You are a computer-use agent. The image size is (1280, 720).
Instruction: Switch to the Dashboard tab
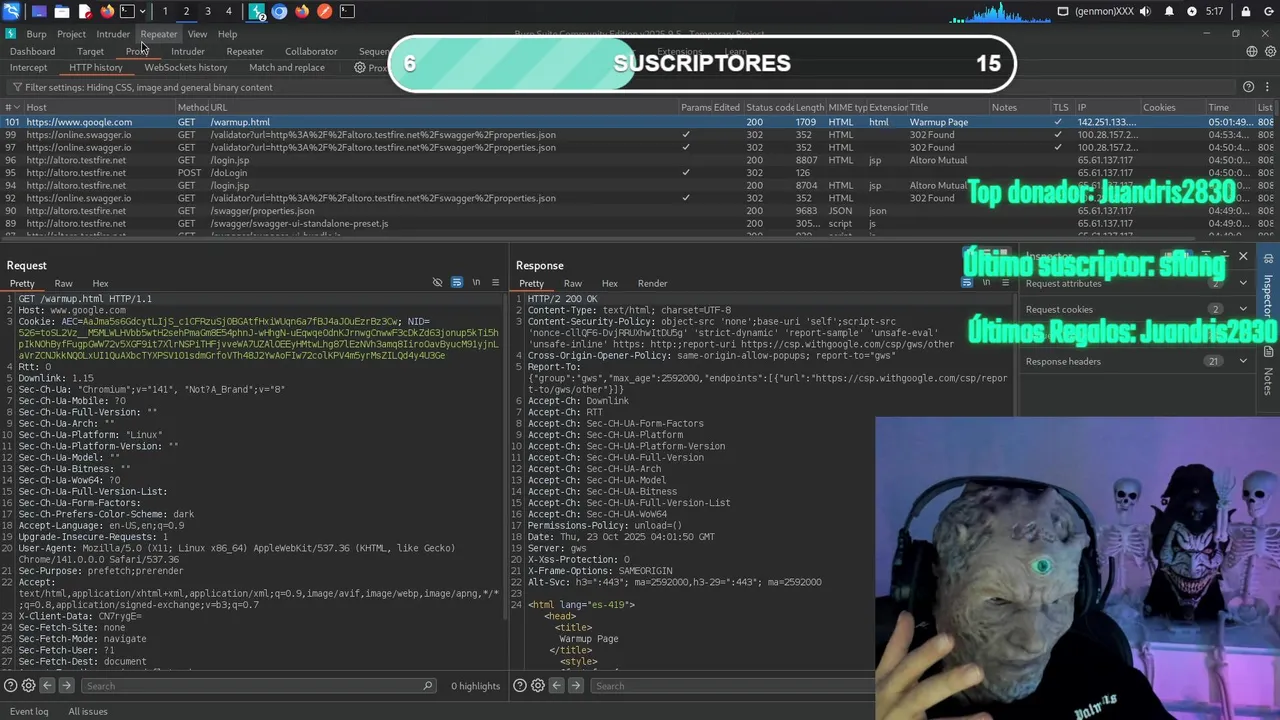[33, 52]
